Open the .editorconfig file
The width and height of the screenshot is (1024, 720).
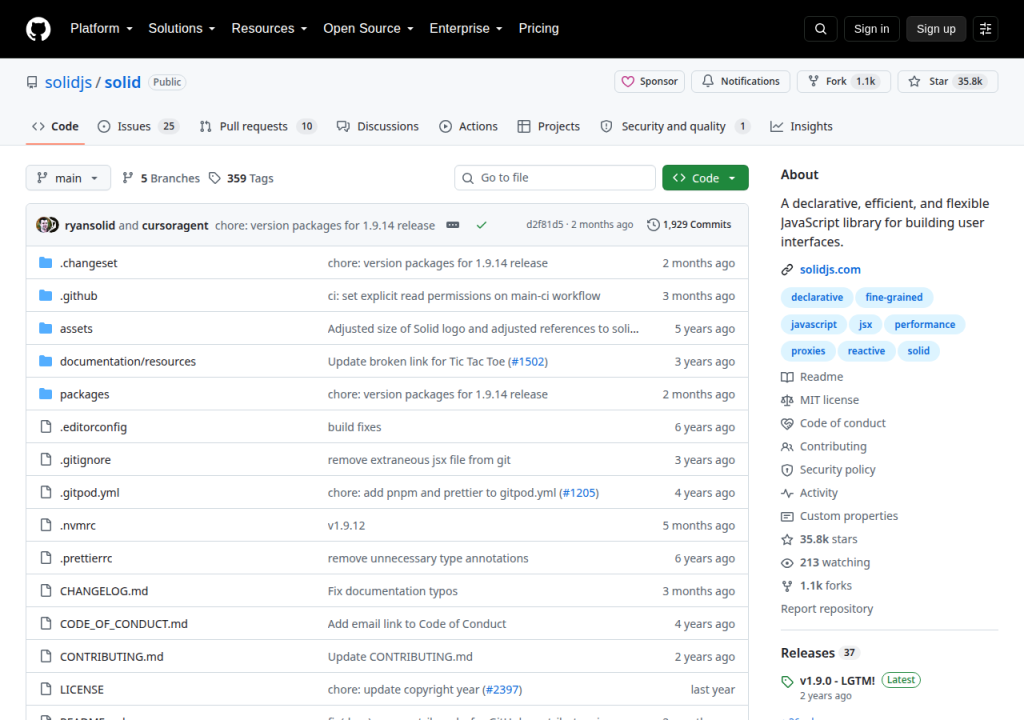(93, 427)
